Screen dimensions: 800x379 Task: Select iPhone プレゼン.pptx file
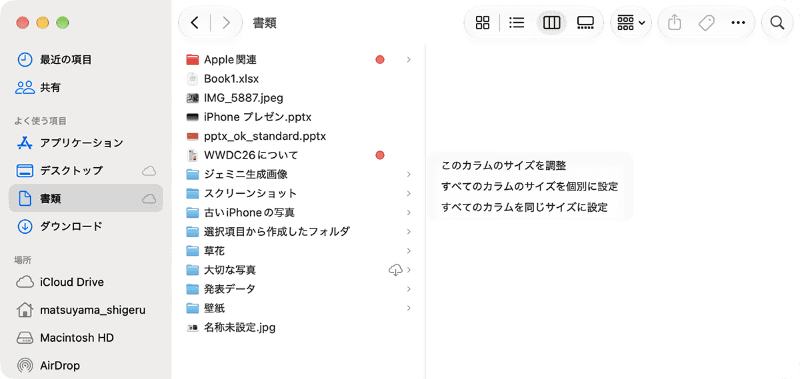299,117
